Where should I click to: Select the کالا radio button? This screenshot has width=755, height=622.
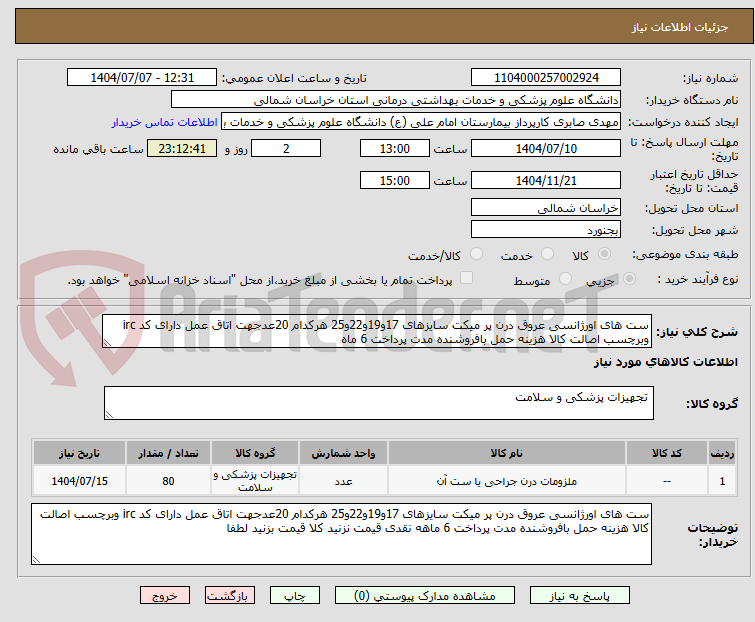[x=604, y=254]
